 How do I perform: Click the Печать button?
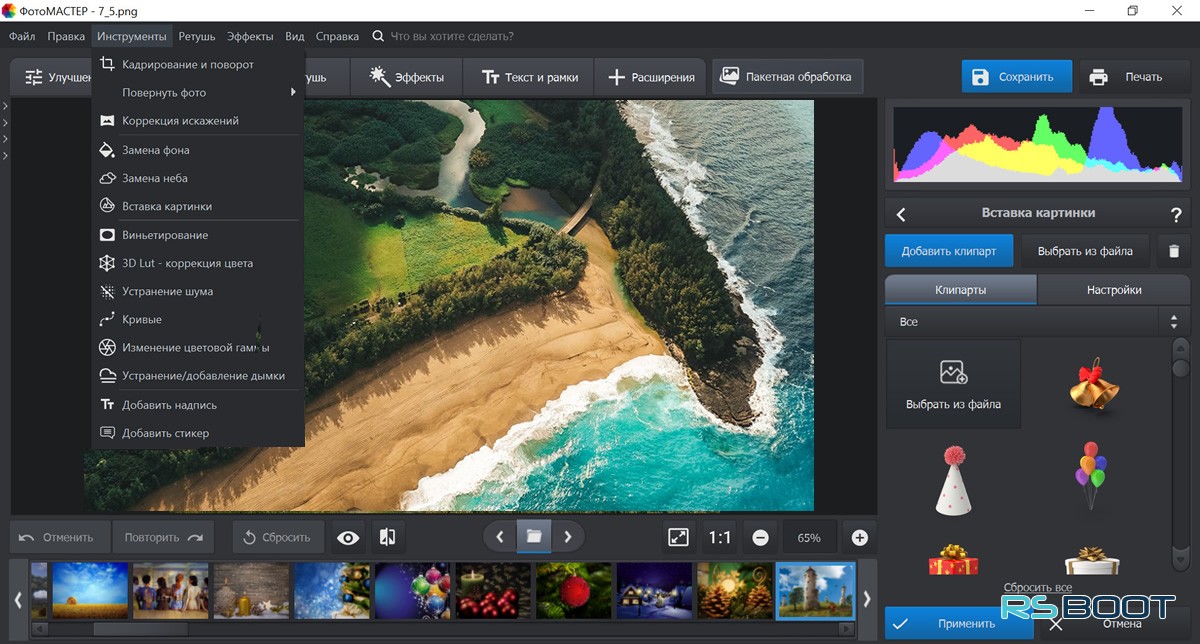pyautogui.click(x=1133, y=77)
